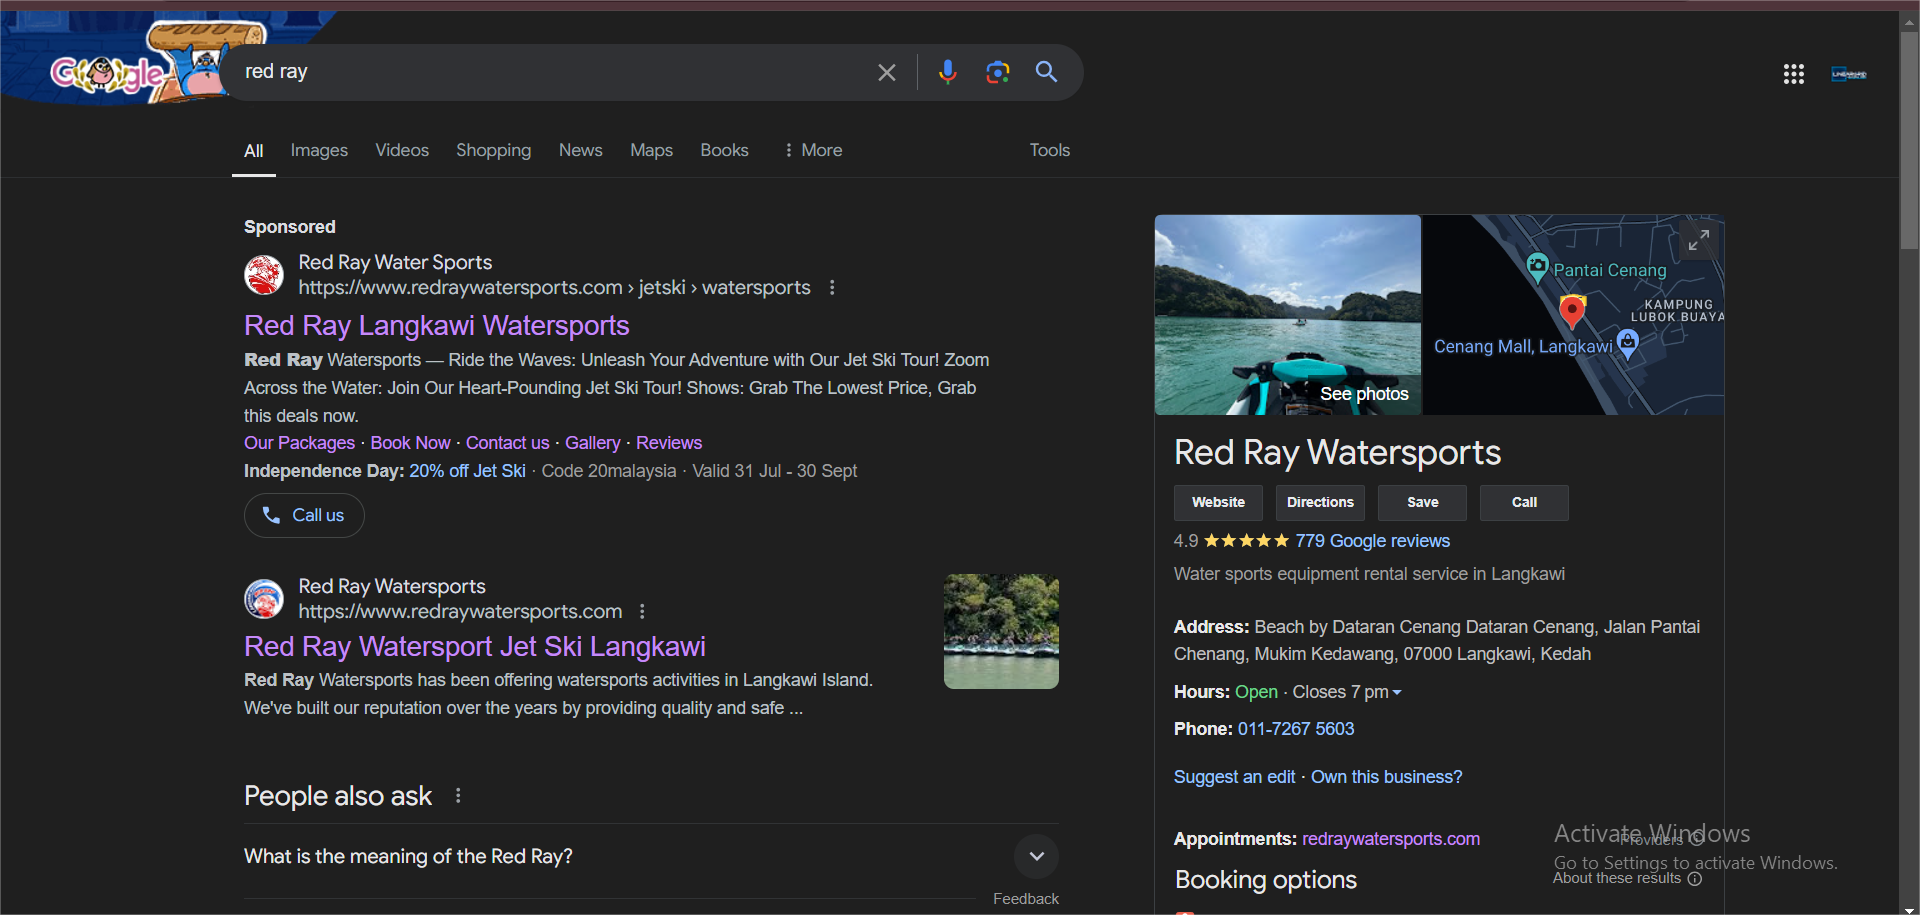Click the red location pin on map

click(x=1572, y=312)
